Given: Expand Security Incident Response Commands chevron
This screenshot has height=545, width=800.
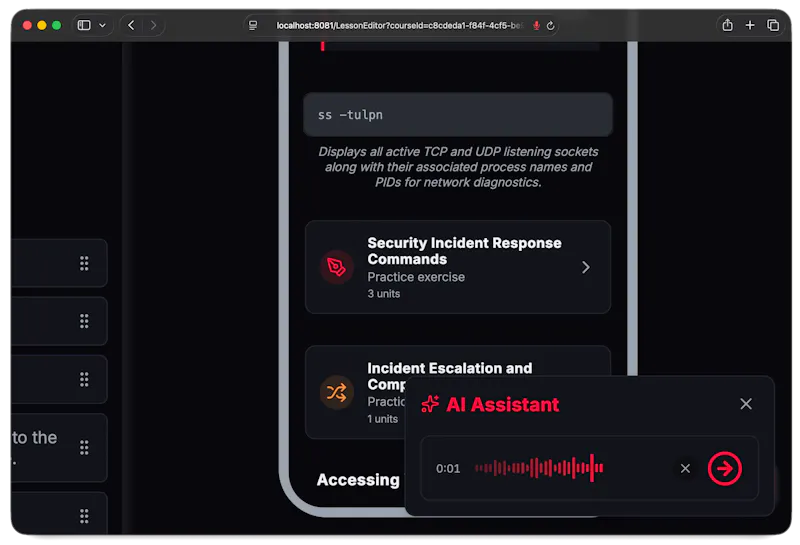Looking at the screenshot, I should tap(586, 267).
